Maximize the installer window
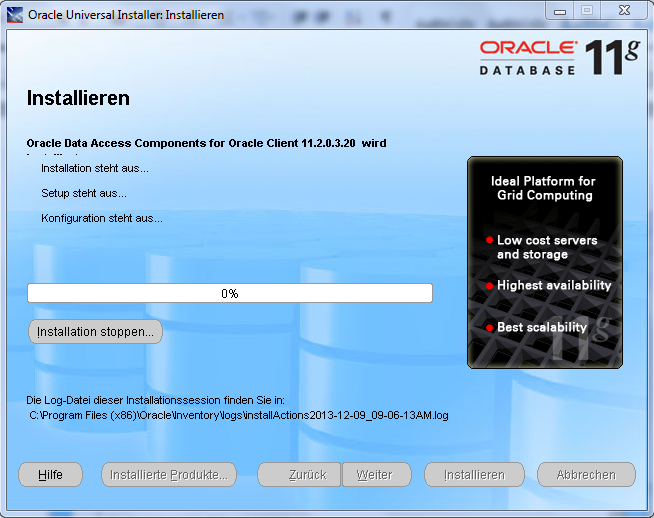654x518 pixels. point(587,11)
